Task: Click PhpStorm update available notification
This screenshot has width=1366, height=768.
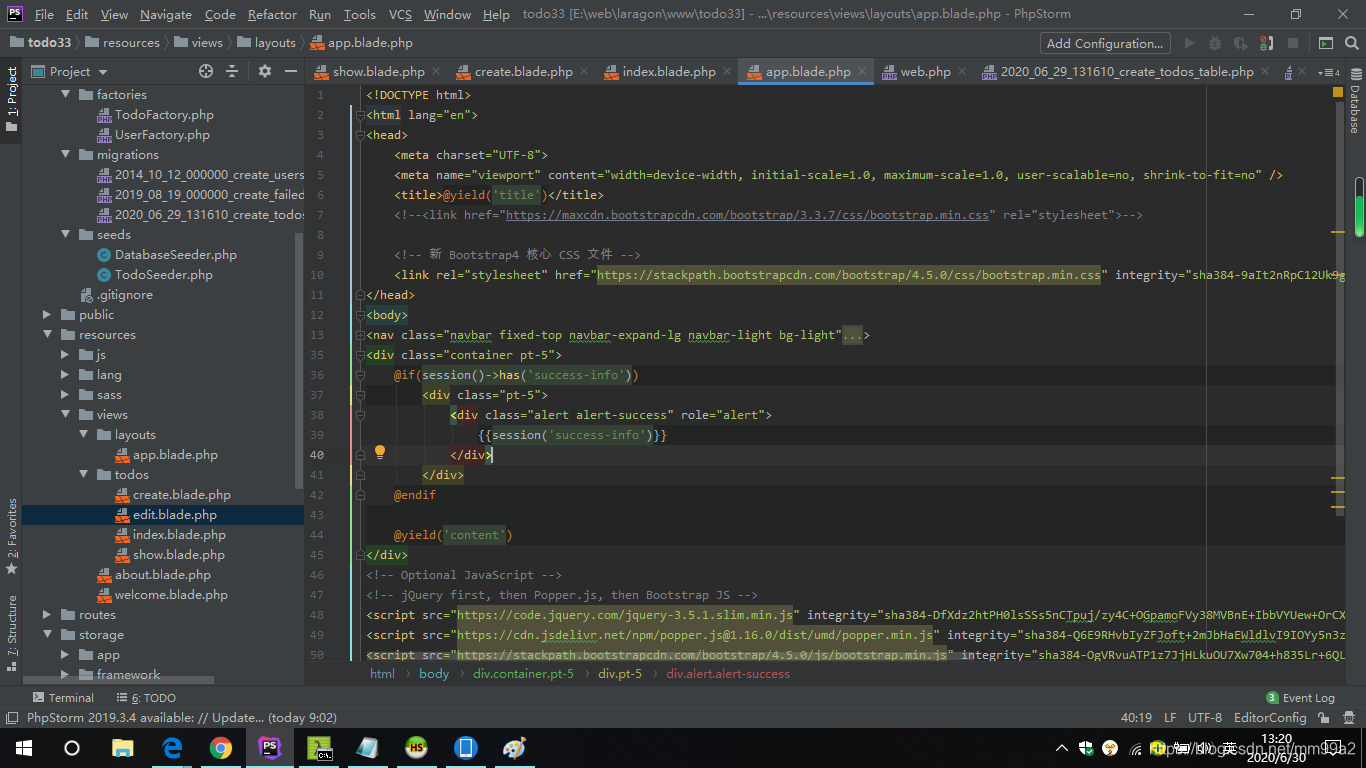Action: pyautogui.click(x=182, y=717)
